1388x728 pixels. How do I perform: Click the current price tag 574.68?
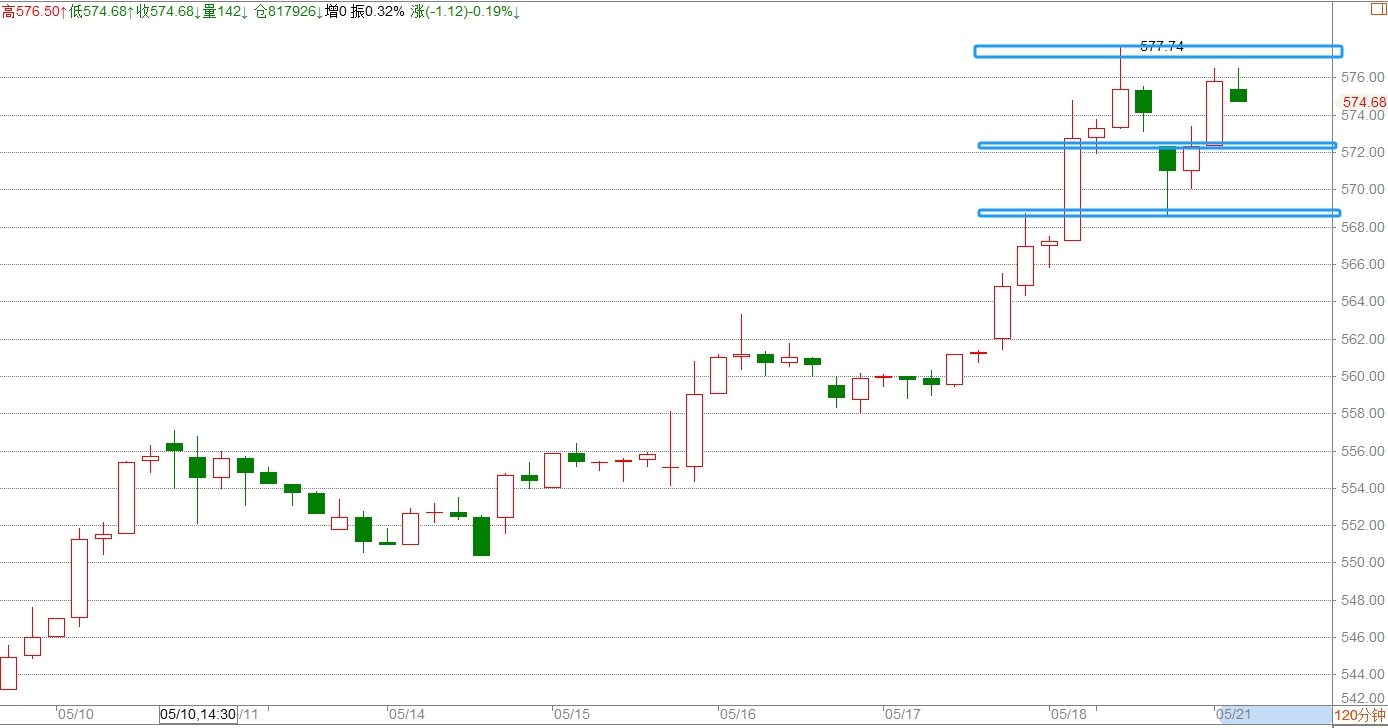[x=1364, y=102]
